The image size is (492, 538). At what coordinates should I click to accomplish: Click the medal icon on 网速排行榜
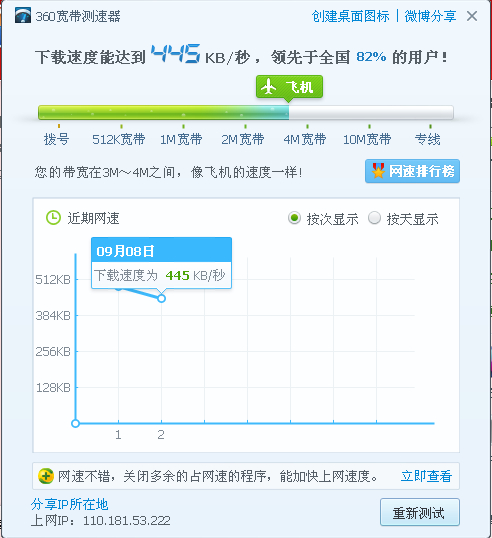point(378,171)
